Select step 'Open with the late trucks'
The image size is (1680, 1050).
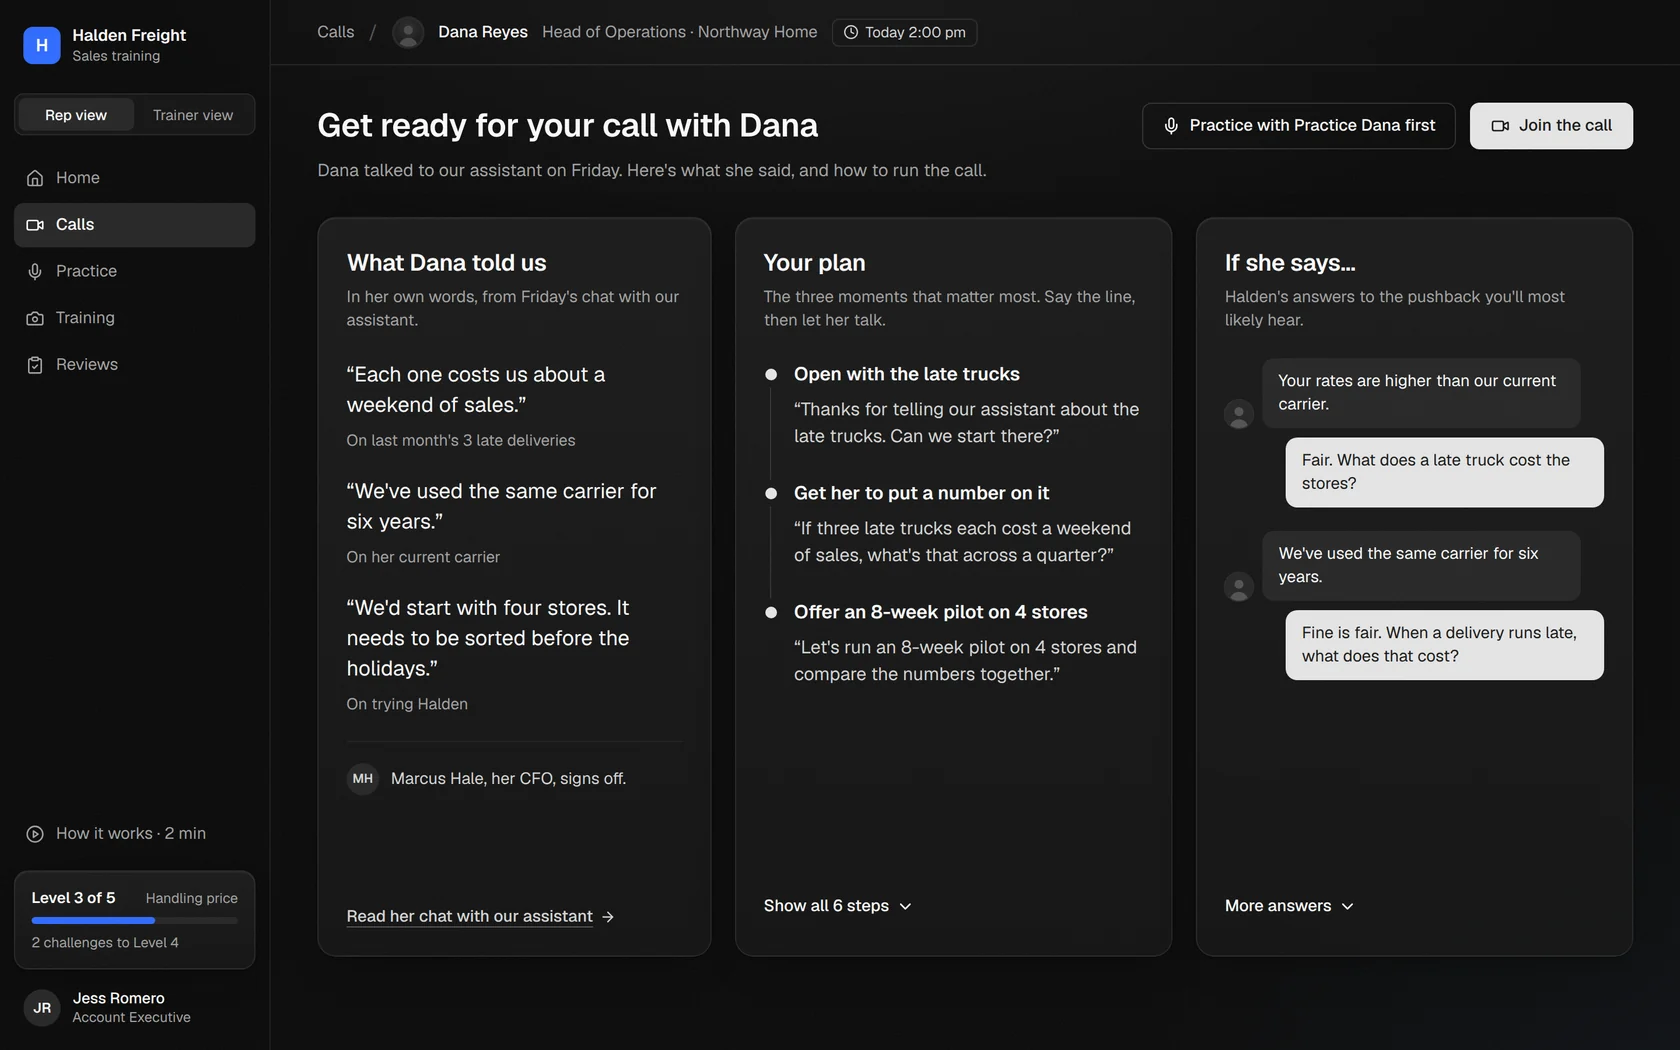[x=907, y=374]
